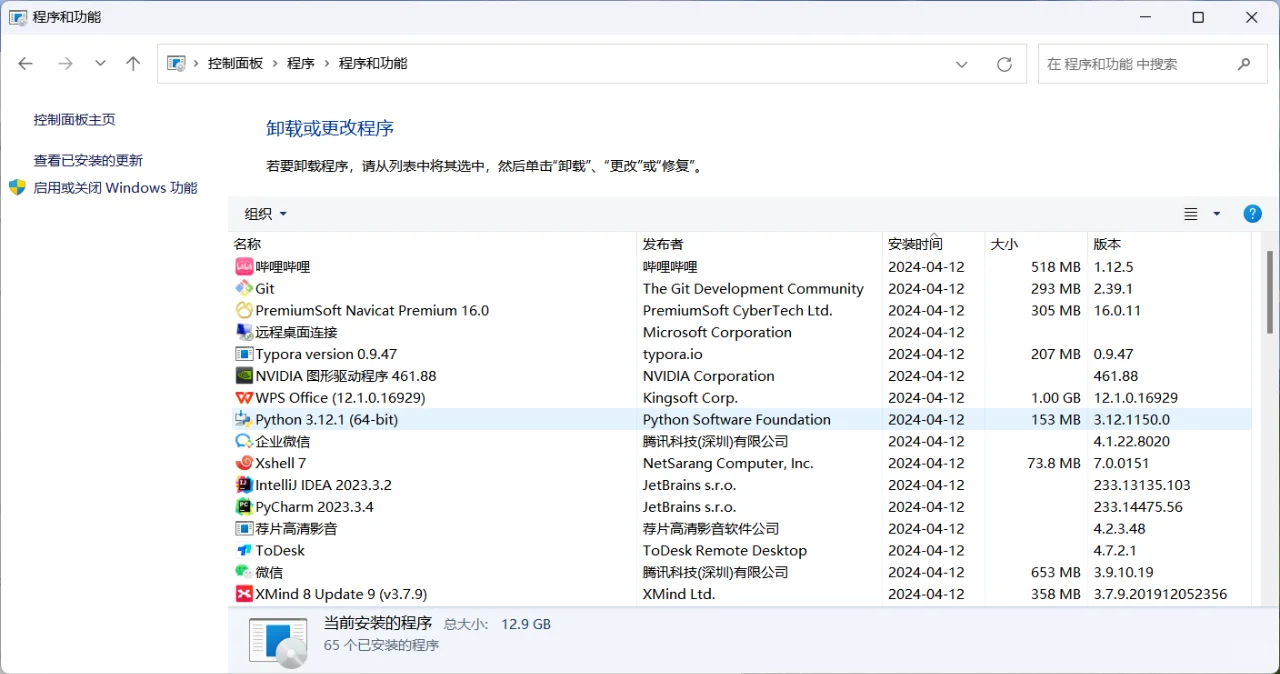Open the 组织 dropdown menu
1280x674 pixels.
266,214
